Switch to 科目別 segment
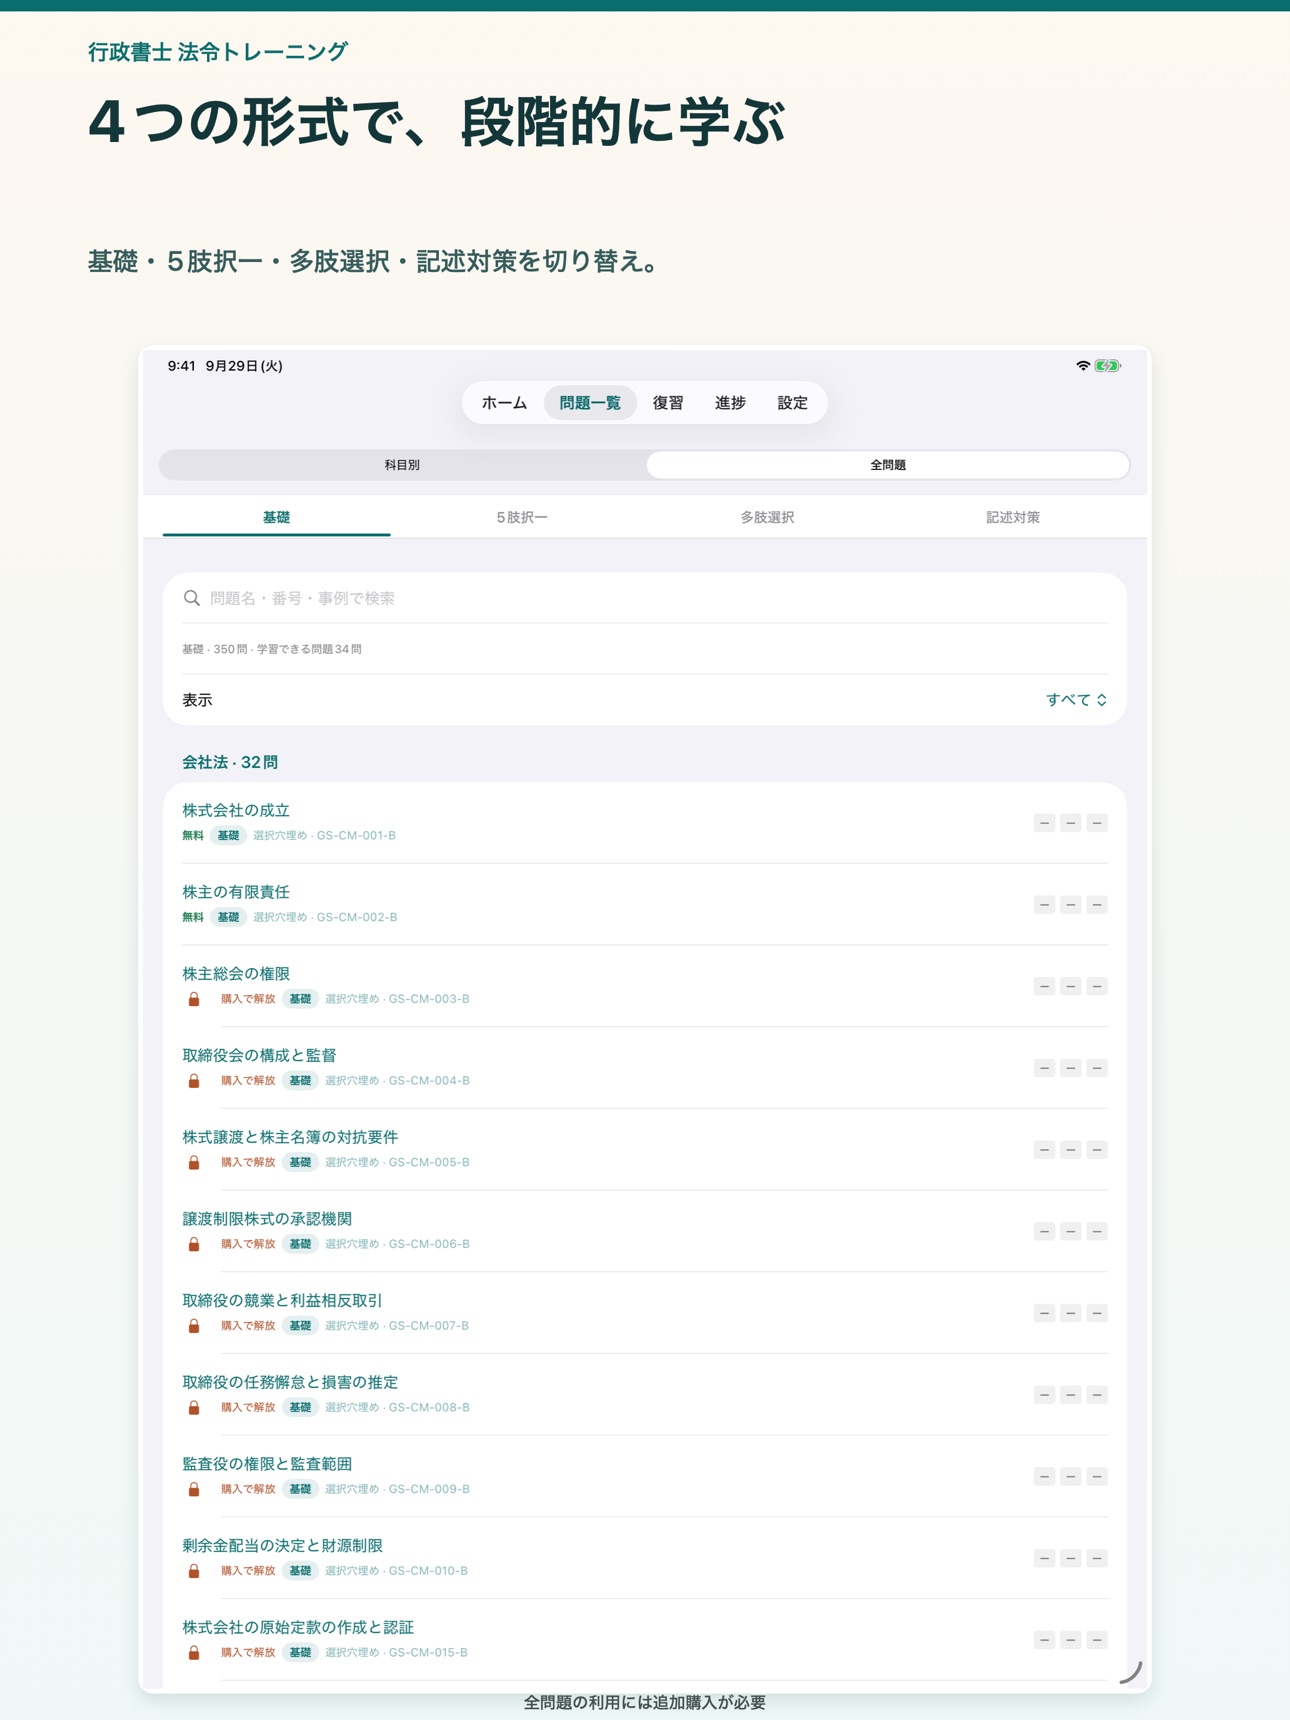The image size is (1290, 1720). pos(402,465)
